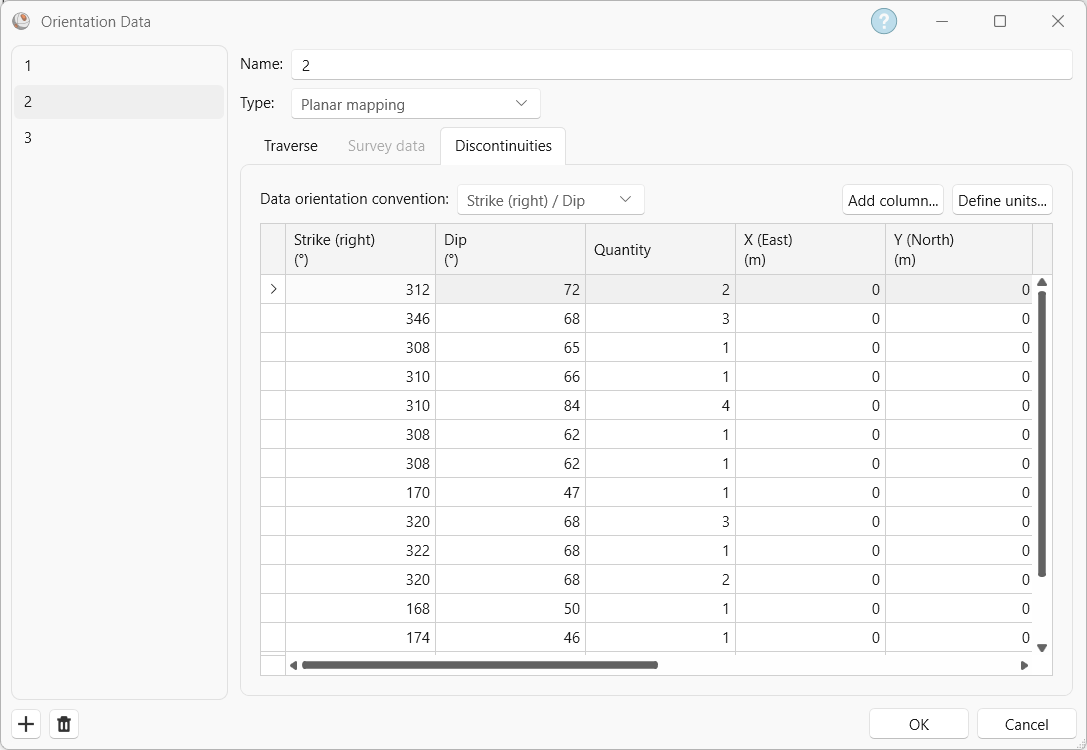Confirm changes with the OK button
The height and width of the screenshot is (750, 1087).
(x=917, y=723)
